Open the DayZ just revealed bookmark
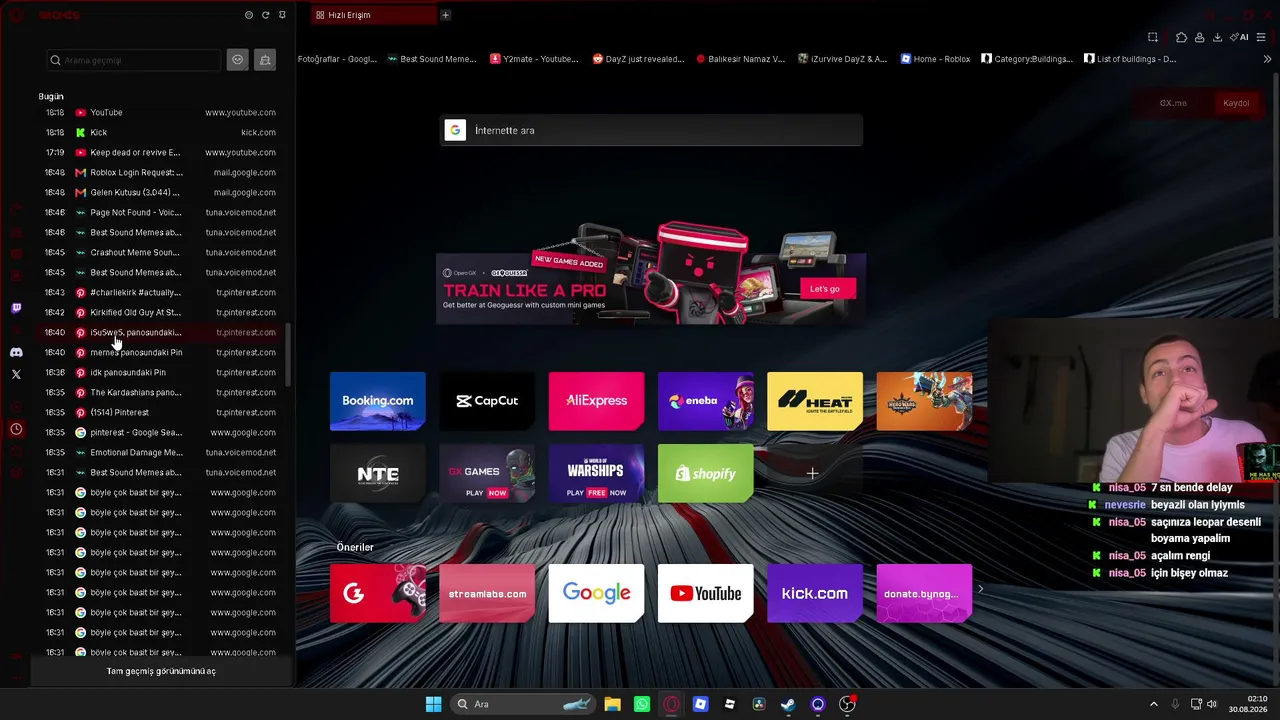Image resolution: width=1280 pixels, height=720 pixels. [x=638, y=59]
